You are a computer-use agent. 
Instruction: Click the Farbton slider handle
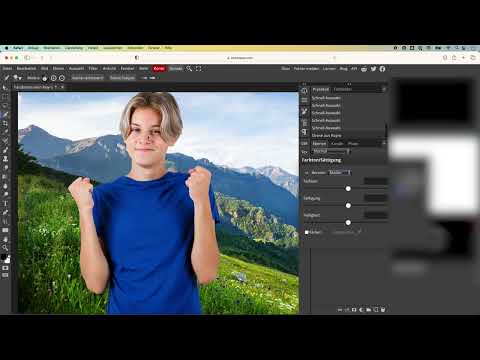(348, 189)
